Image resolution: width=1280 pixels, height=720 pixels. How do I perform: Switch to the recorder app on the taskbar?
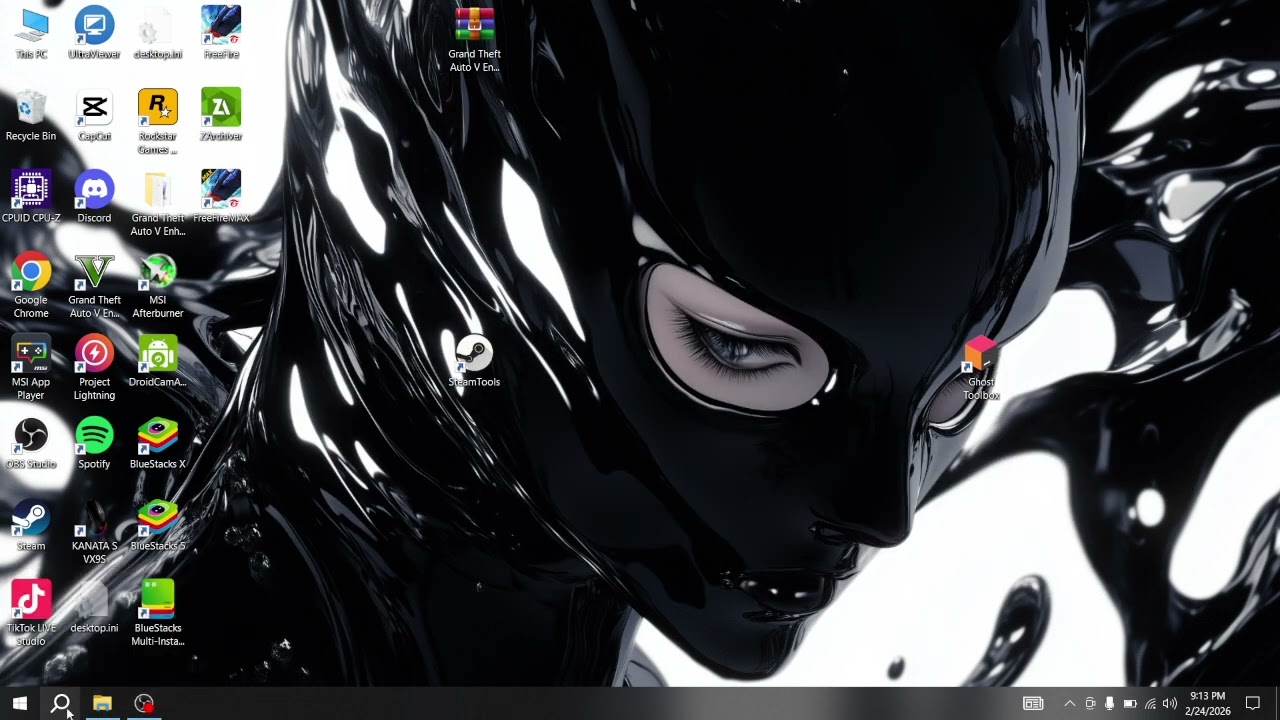tap(144, 703)
